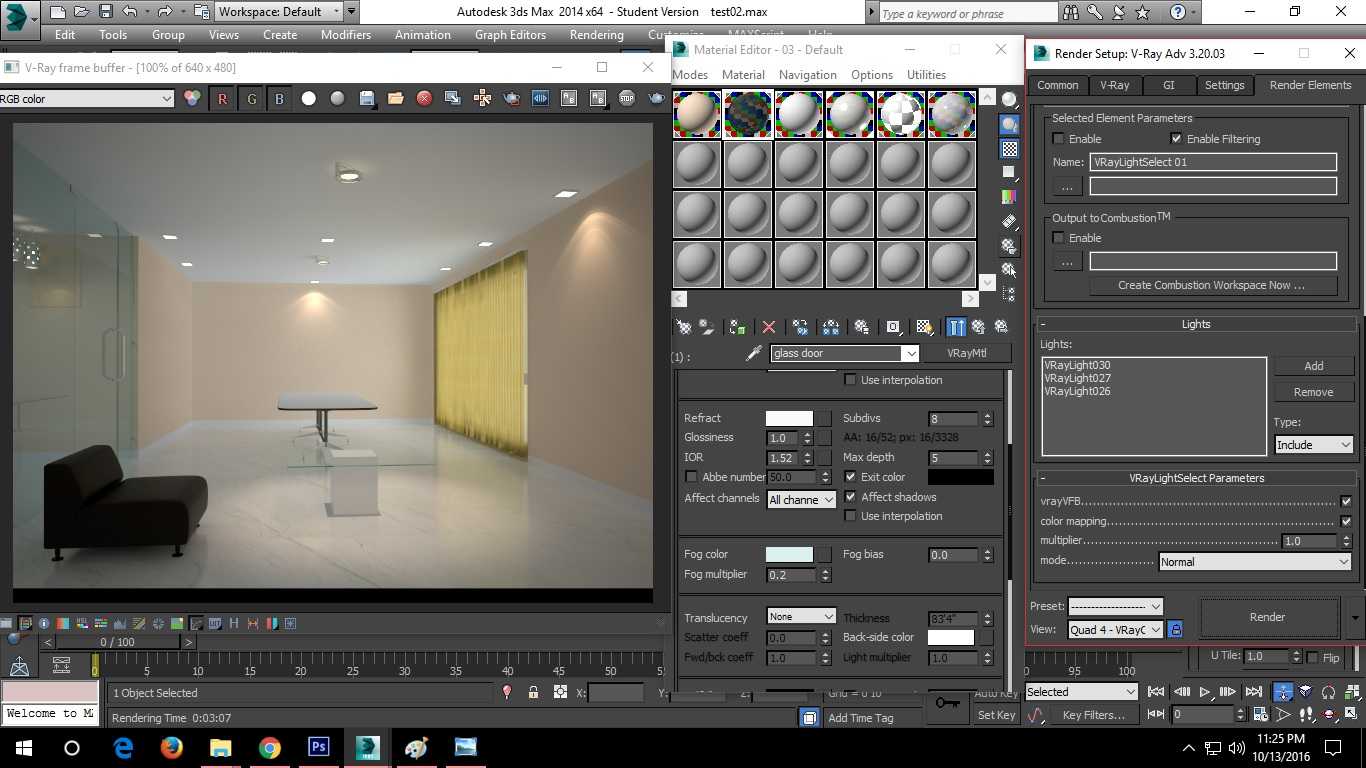Click Add button in Lights section
The height and width of the screenshot is (768, 1366).
point(1314,366)
